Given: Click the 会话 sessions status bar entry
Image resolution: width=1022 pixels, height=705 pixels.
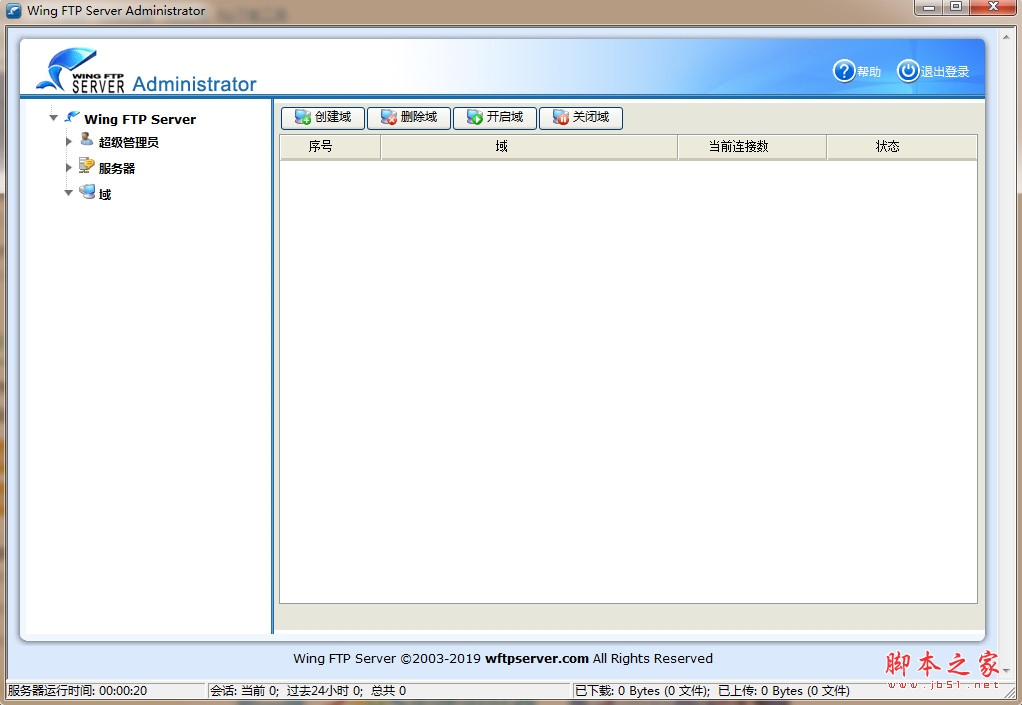Looking at the screenshot, I should point(390,691).
